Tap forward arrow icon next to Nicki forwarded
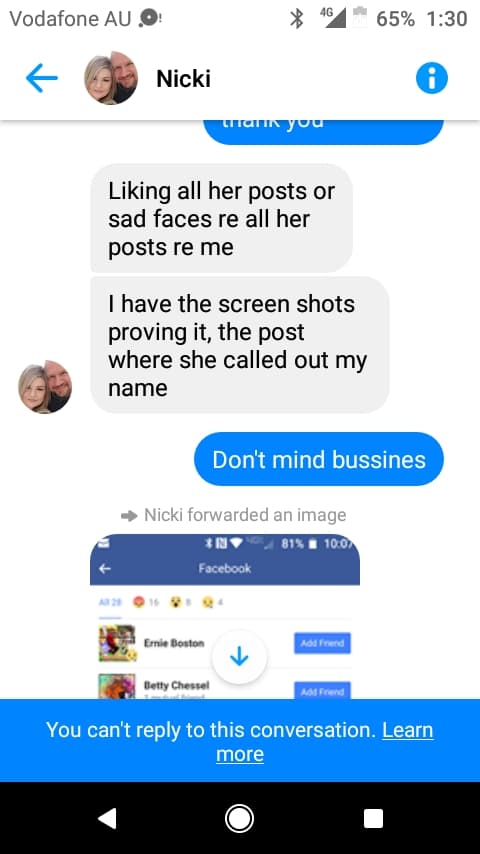Image resolution: width=480 pixels, height=854 pixels. click(x=129, y=515)
